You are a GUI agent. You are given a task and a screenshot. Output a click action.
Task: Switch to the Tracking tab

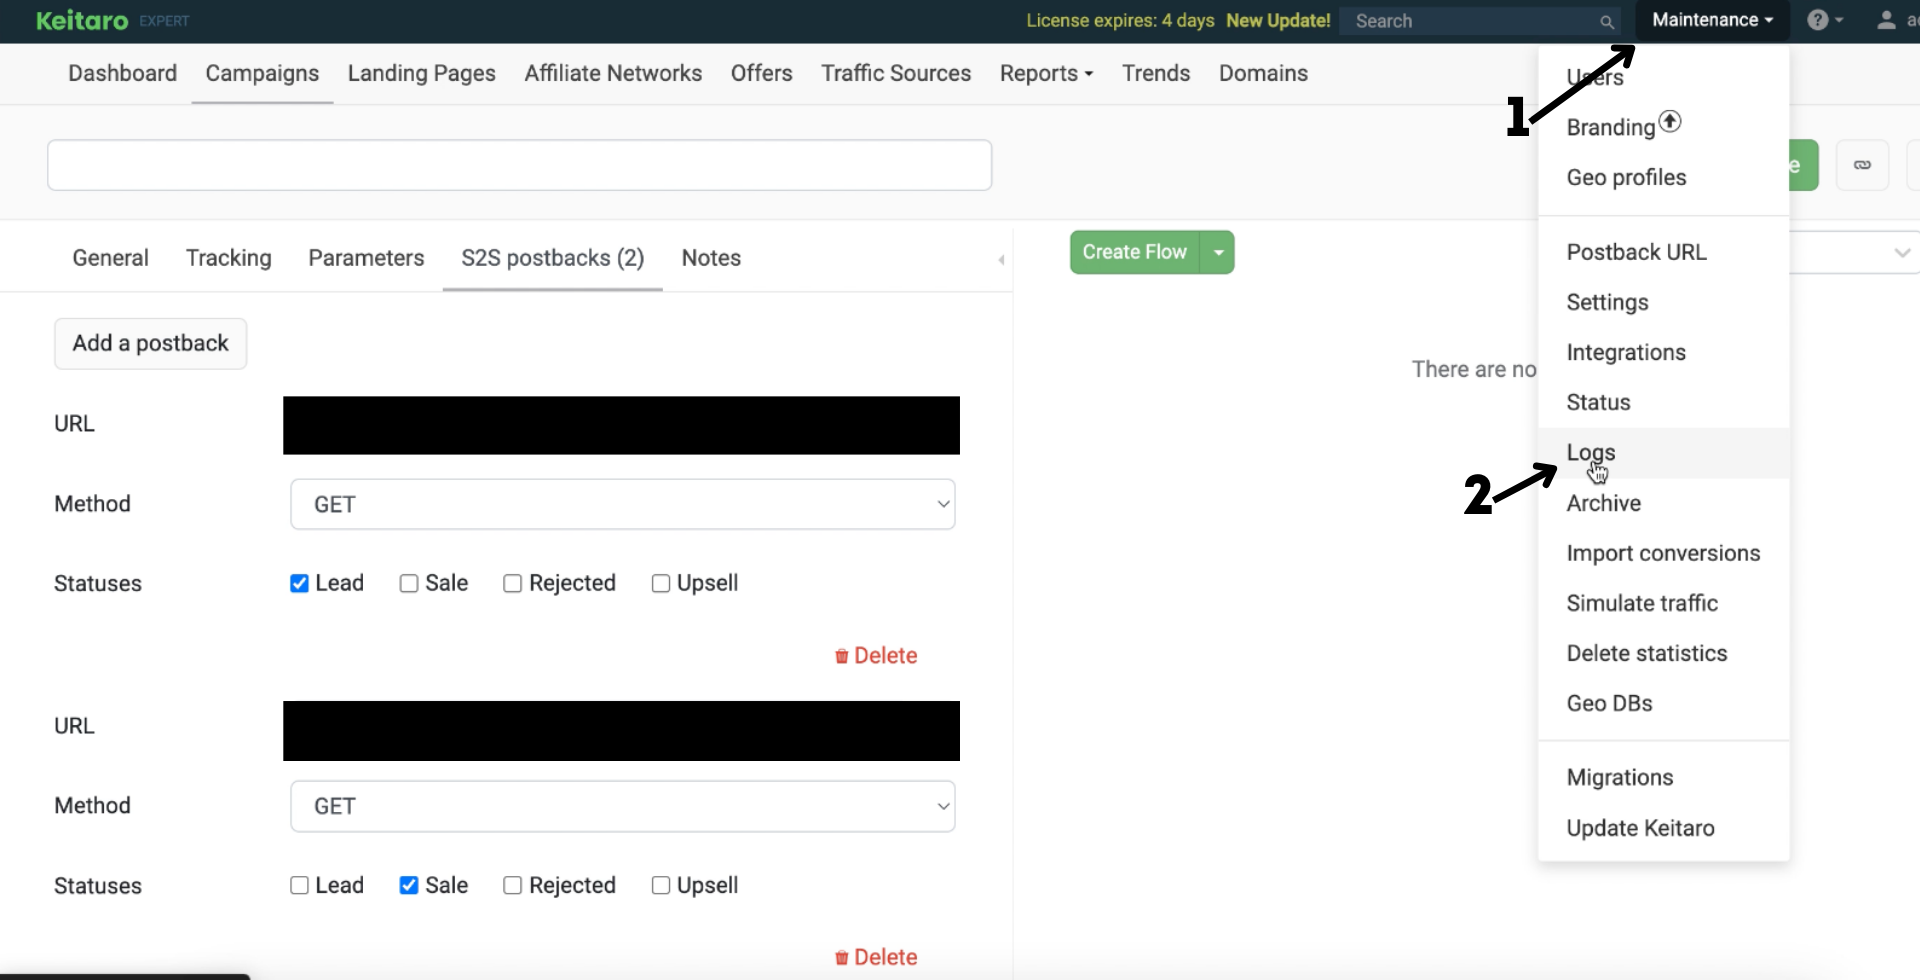click(x=228, y=258)
